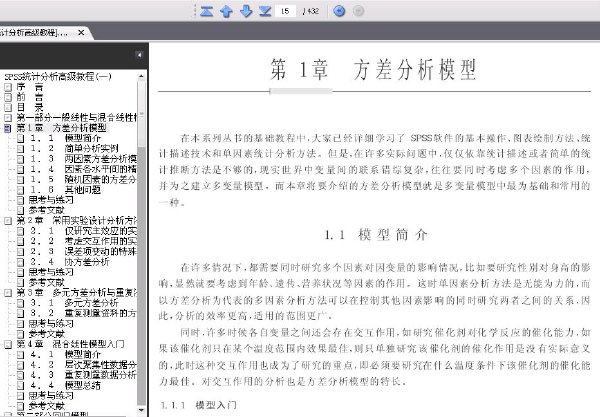
Task: Click the page icon beside 2.1 仅研究主效应
Action: click(21, 231)
